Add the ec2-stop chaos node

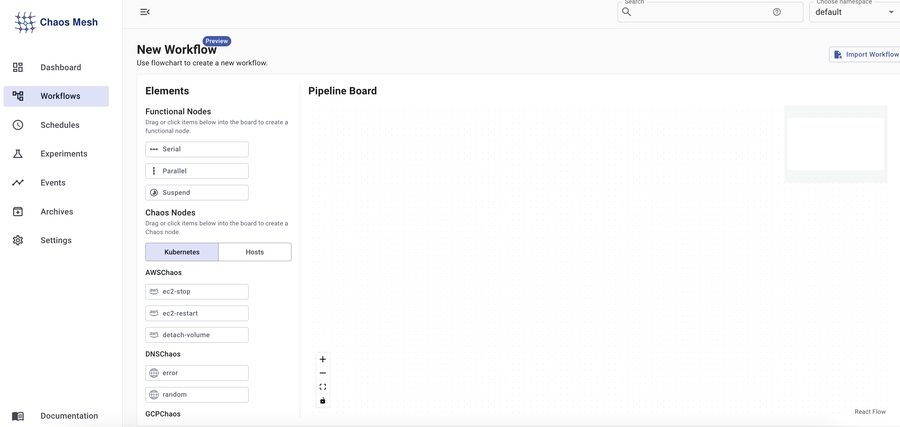pyautogui.click(x=197, y=292)
